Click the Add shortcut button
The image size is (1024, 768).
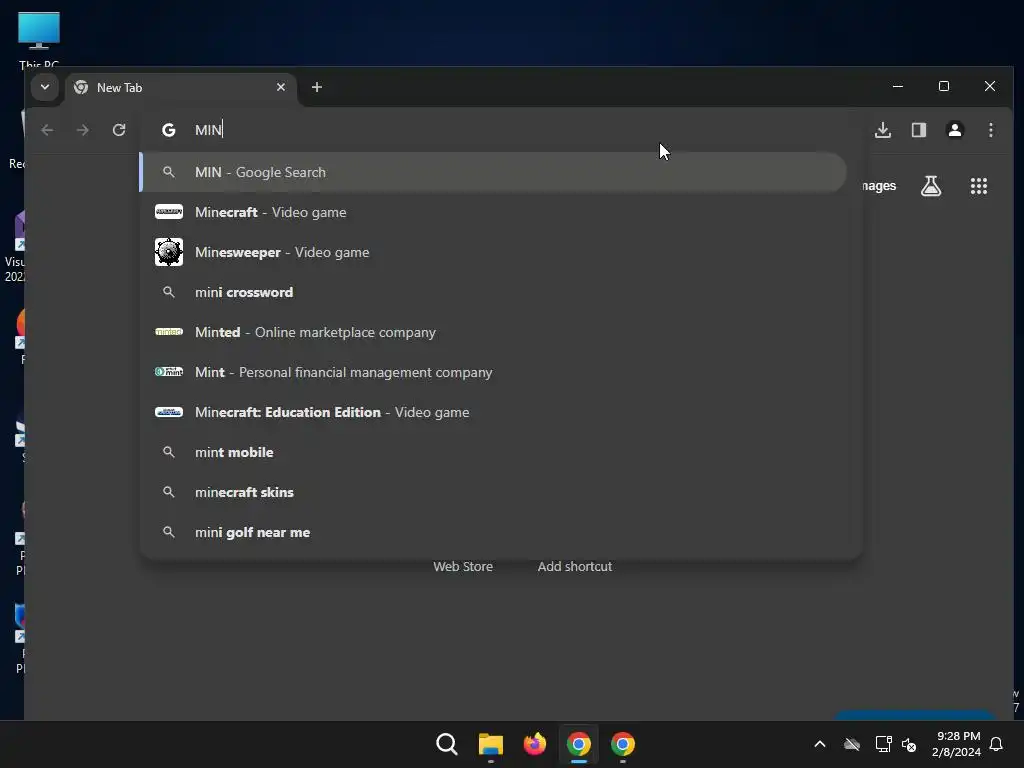click(x=575, y=566)
